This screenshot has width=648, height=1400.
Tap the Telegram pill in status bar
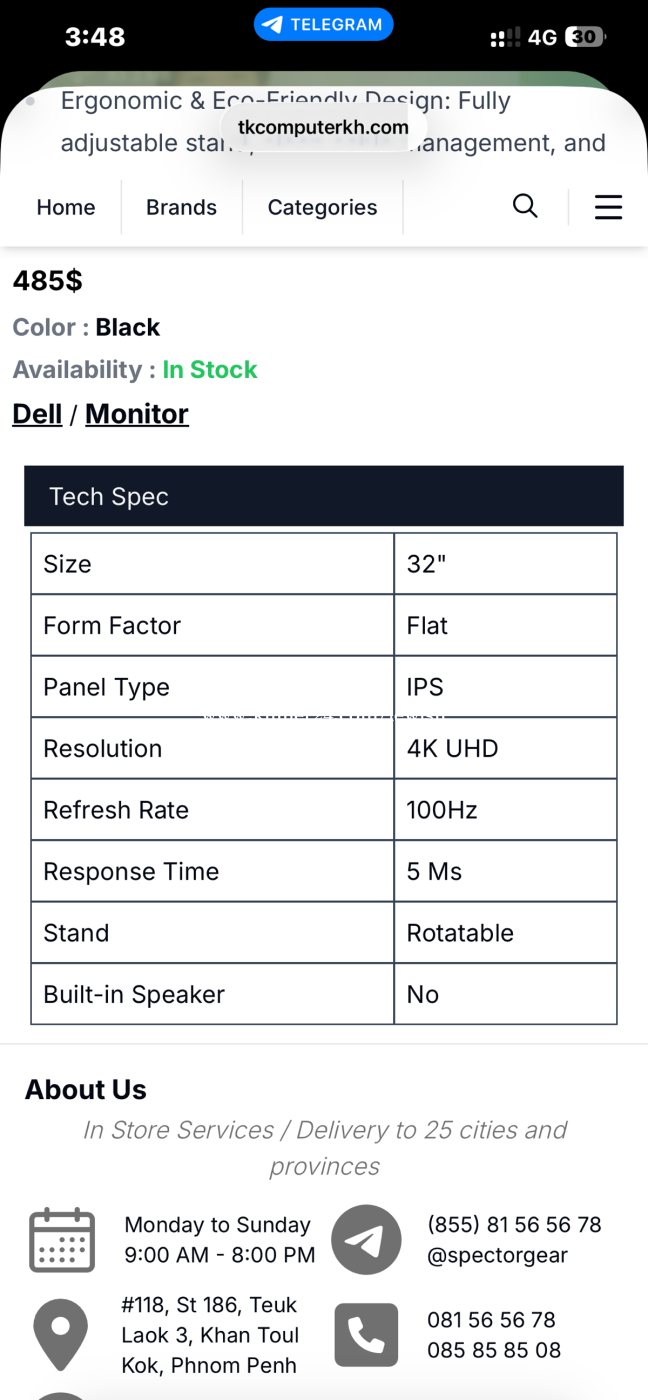323,25
